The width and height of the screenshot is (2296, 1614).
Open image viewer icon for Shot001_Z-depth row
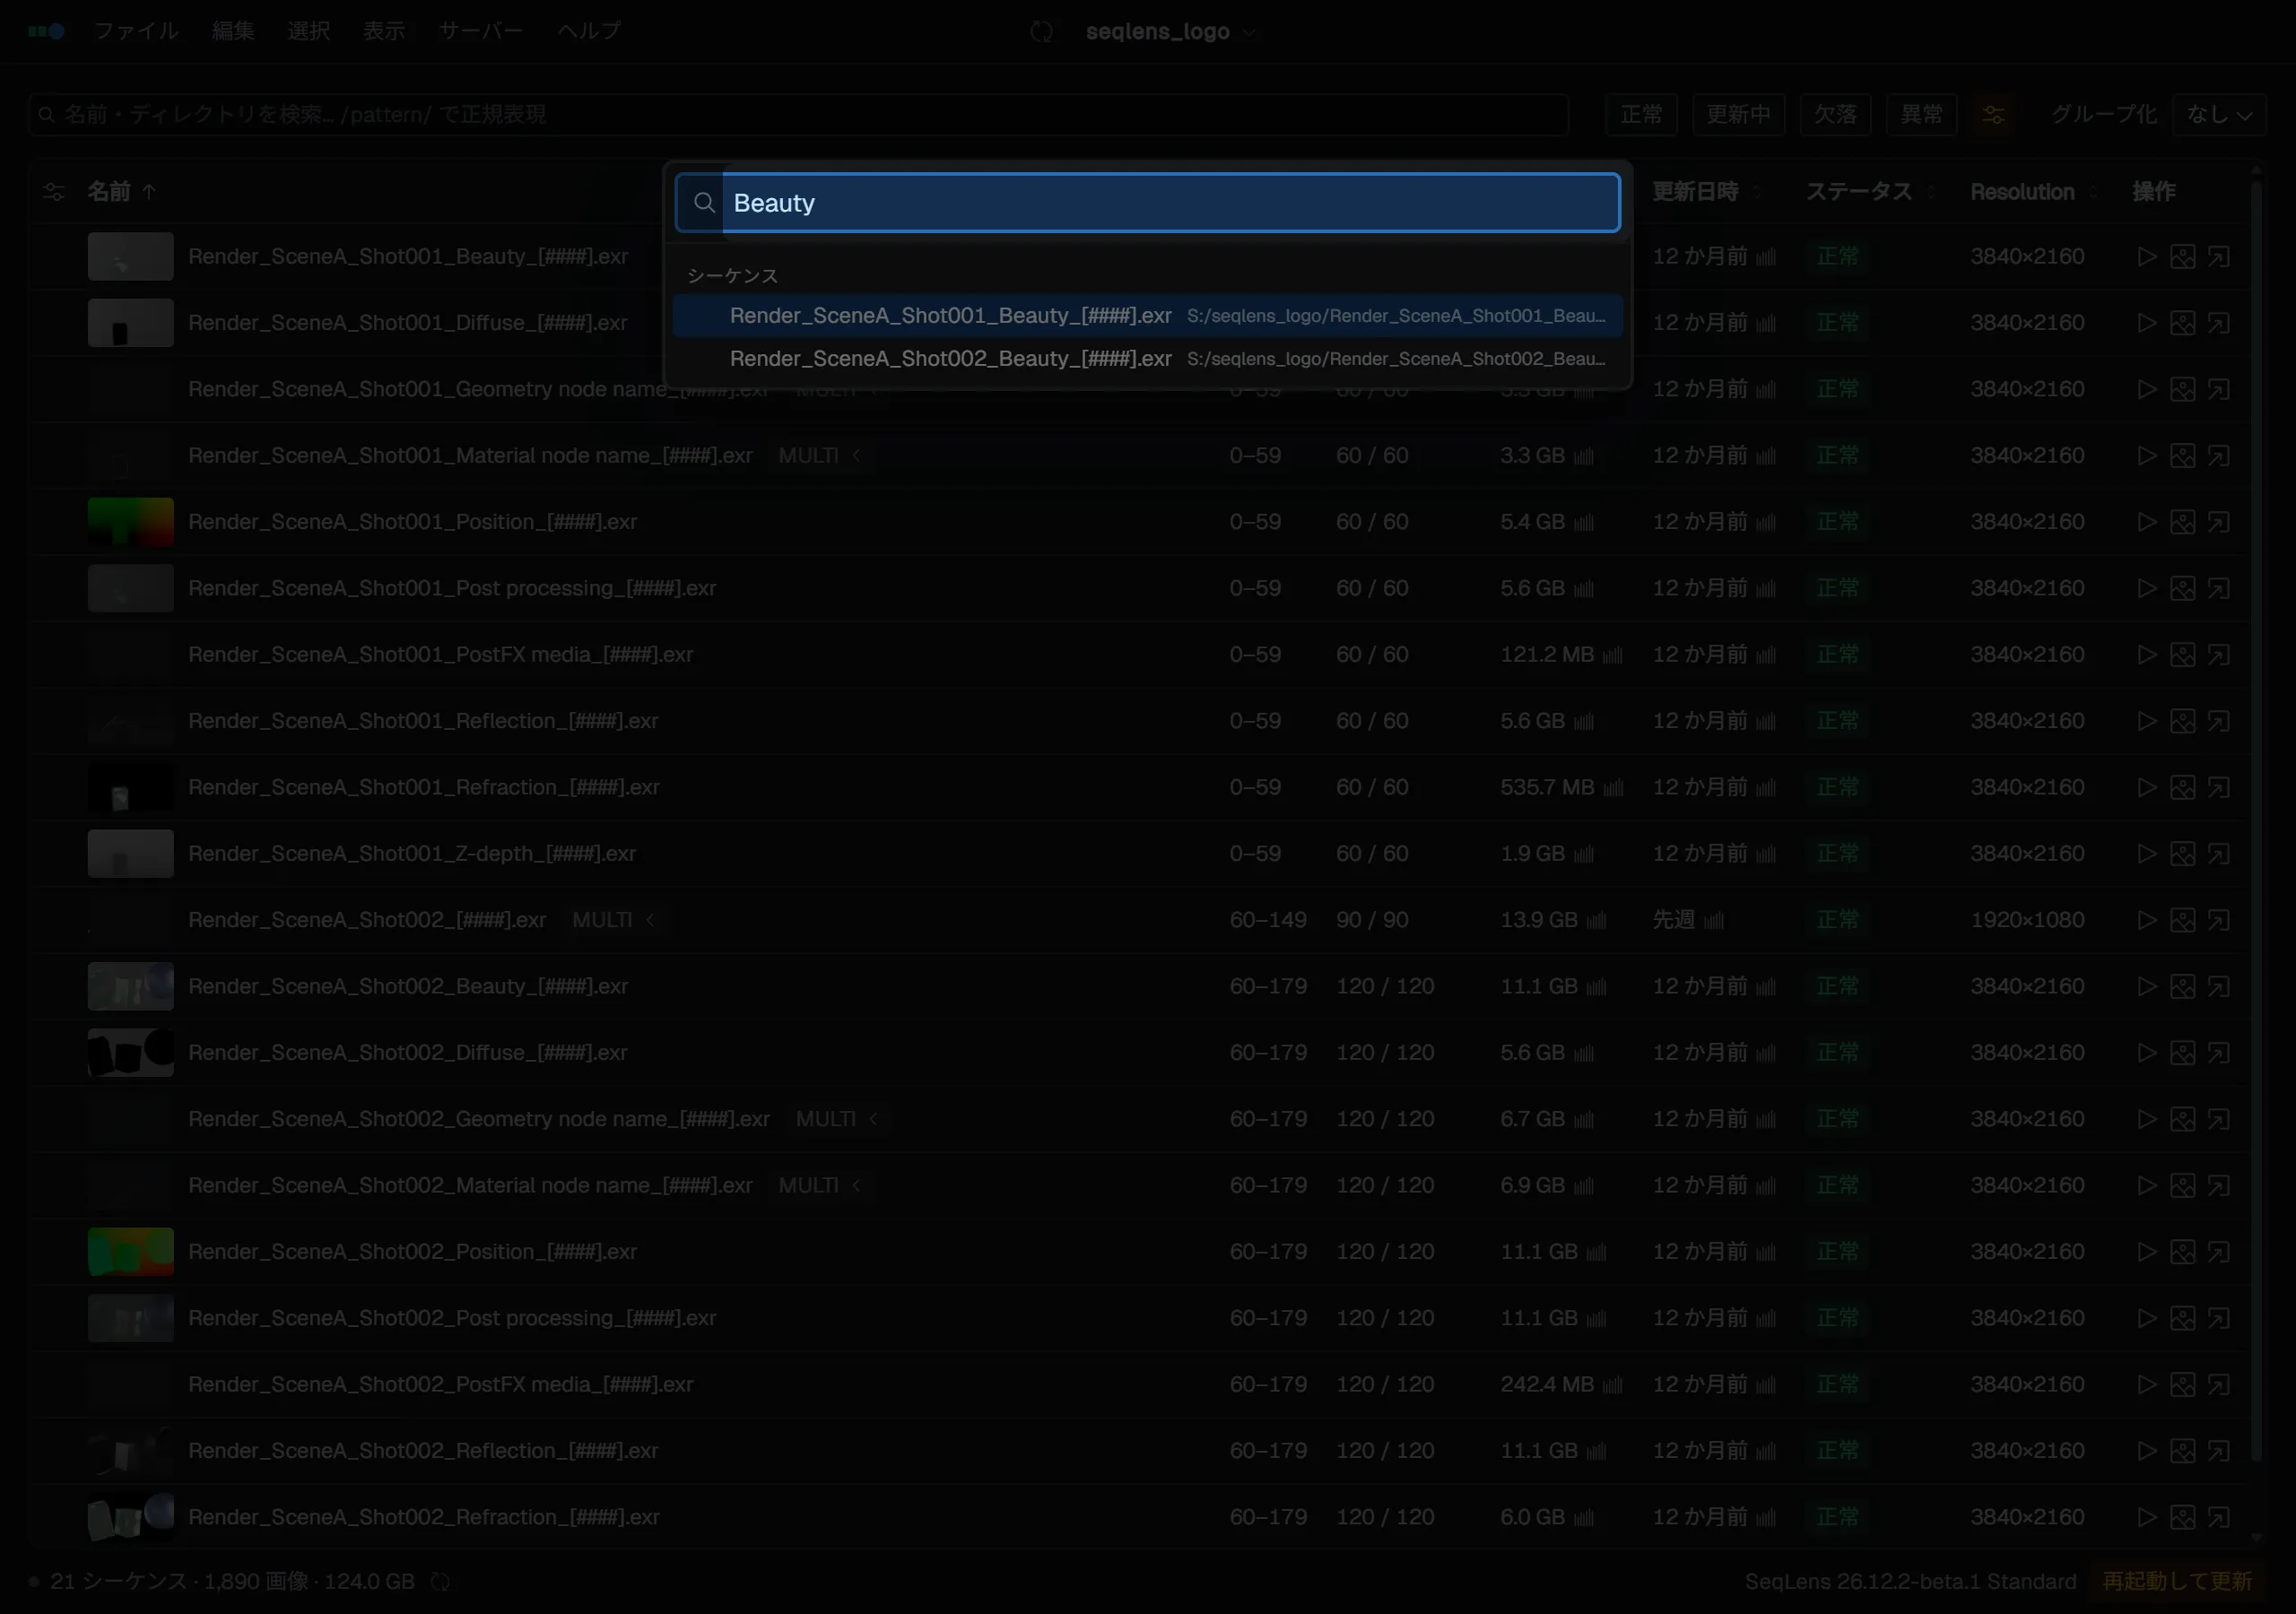click(2182, 854)
